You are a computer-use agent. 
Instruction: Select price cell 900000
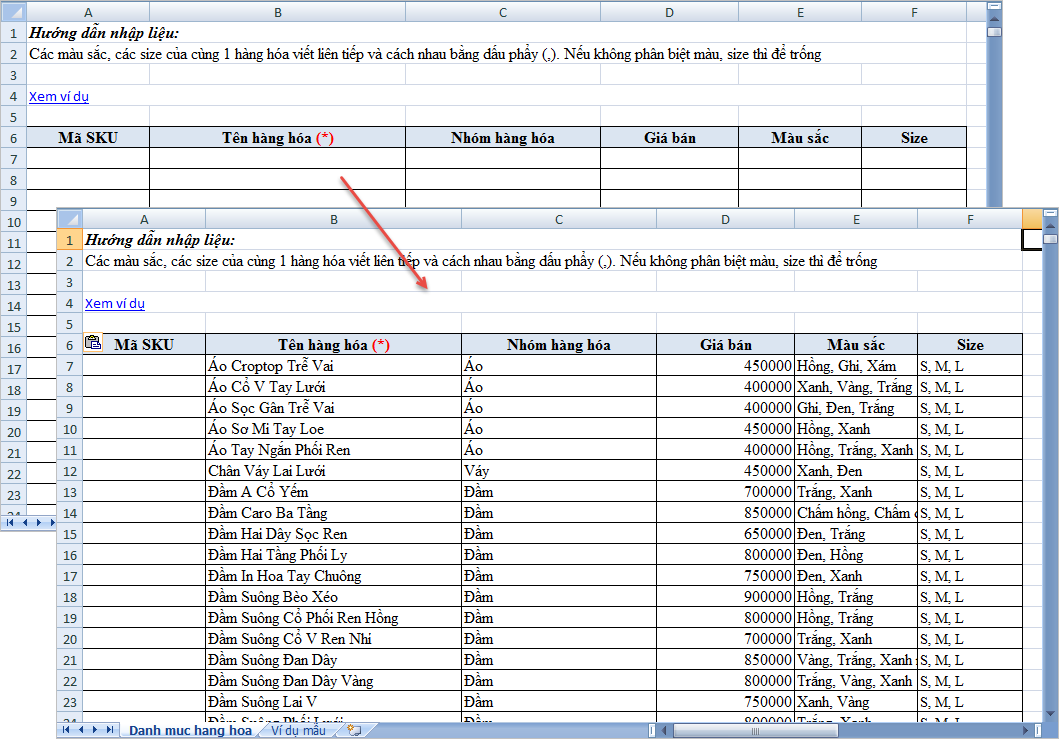pos(725,597)
